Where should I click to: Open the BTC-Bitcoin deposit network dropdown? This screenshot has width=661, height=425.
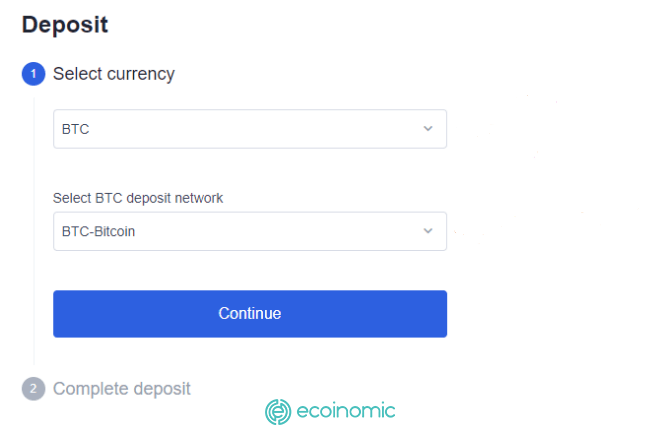[250, 231]
